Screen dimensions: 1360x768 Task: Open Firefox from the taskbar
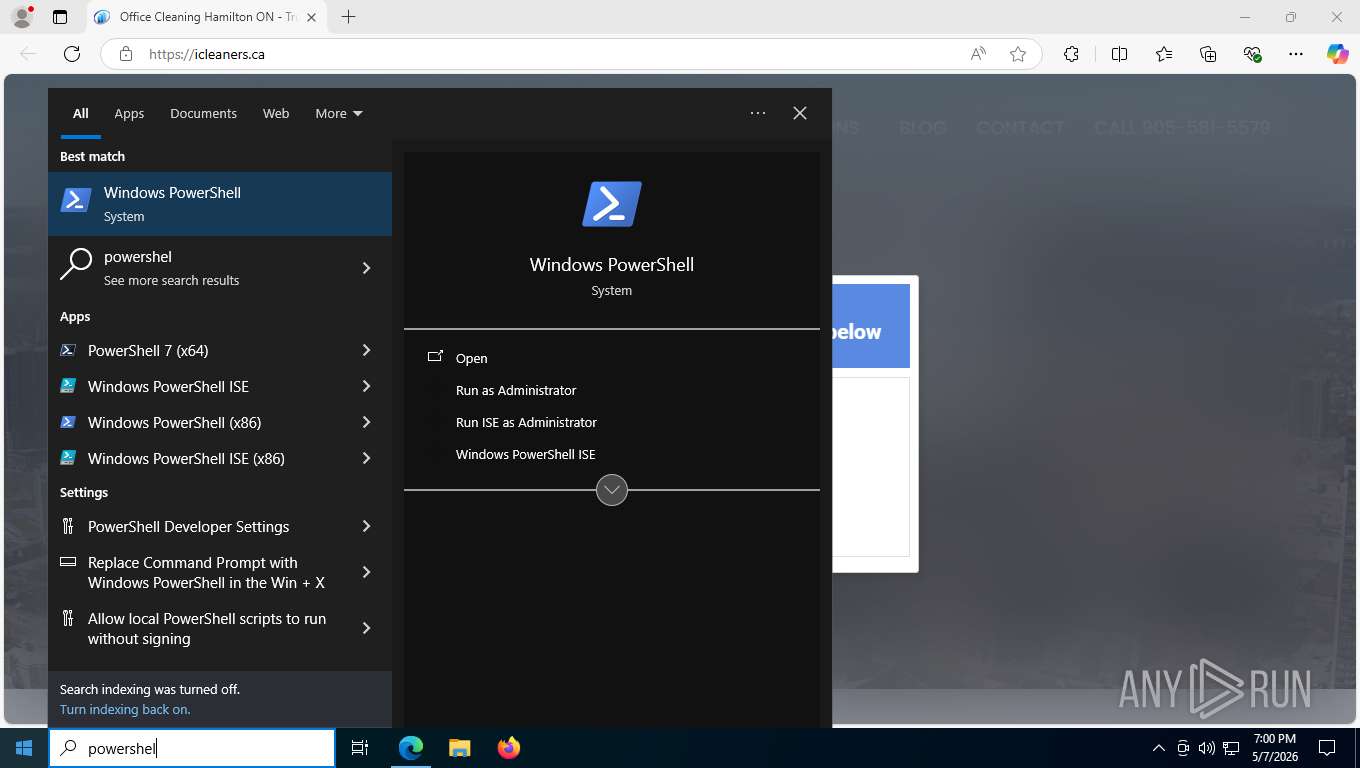509,748
